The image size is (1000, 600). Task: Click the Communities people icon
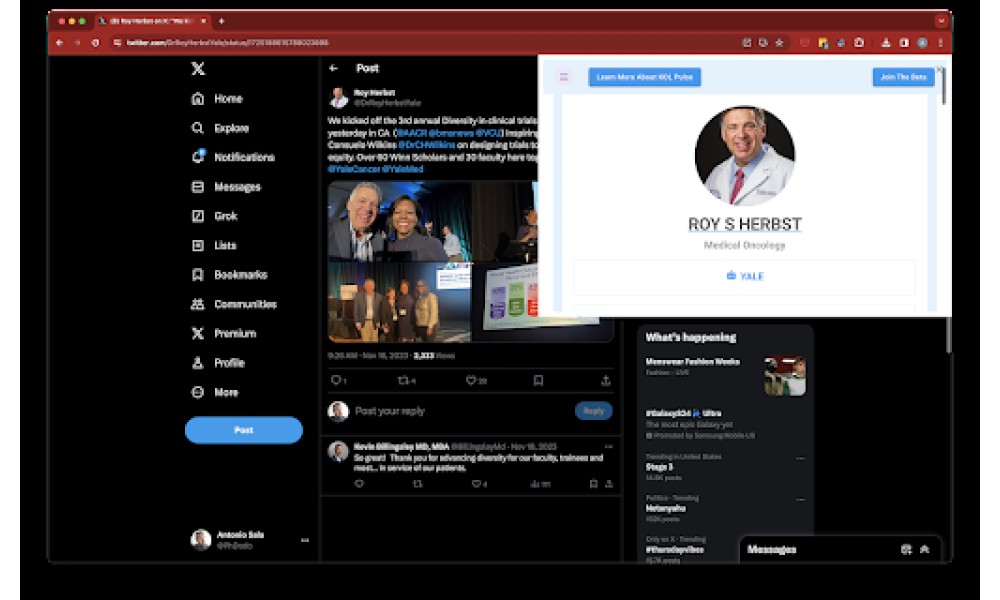click(198, 304)
